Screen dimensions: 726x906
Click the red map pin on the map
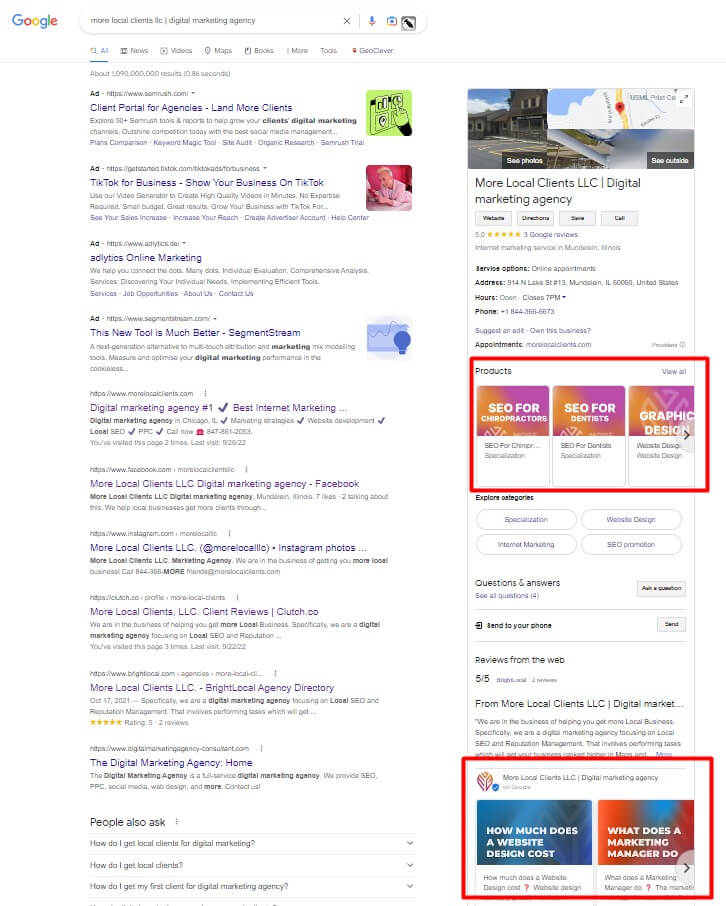(620, 107)
